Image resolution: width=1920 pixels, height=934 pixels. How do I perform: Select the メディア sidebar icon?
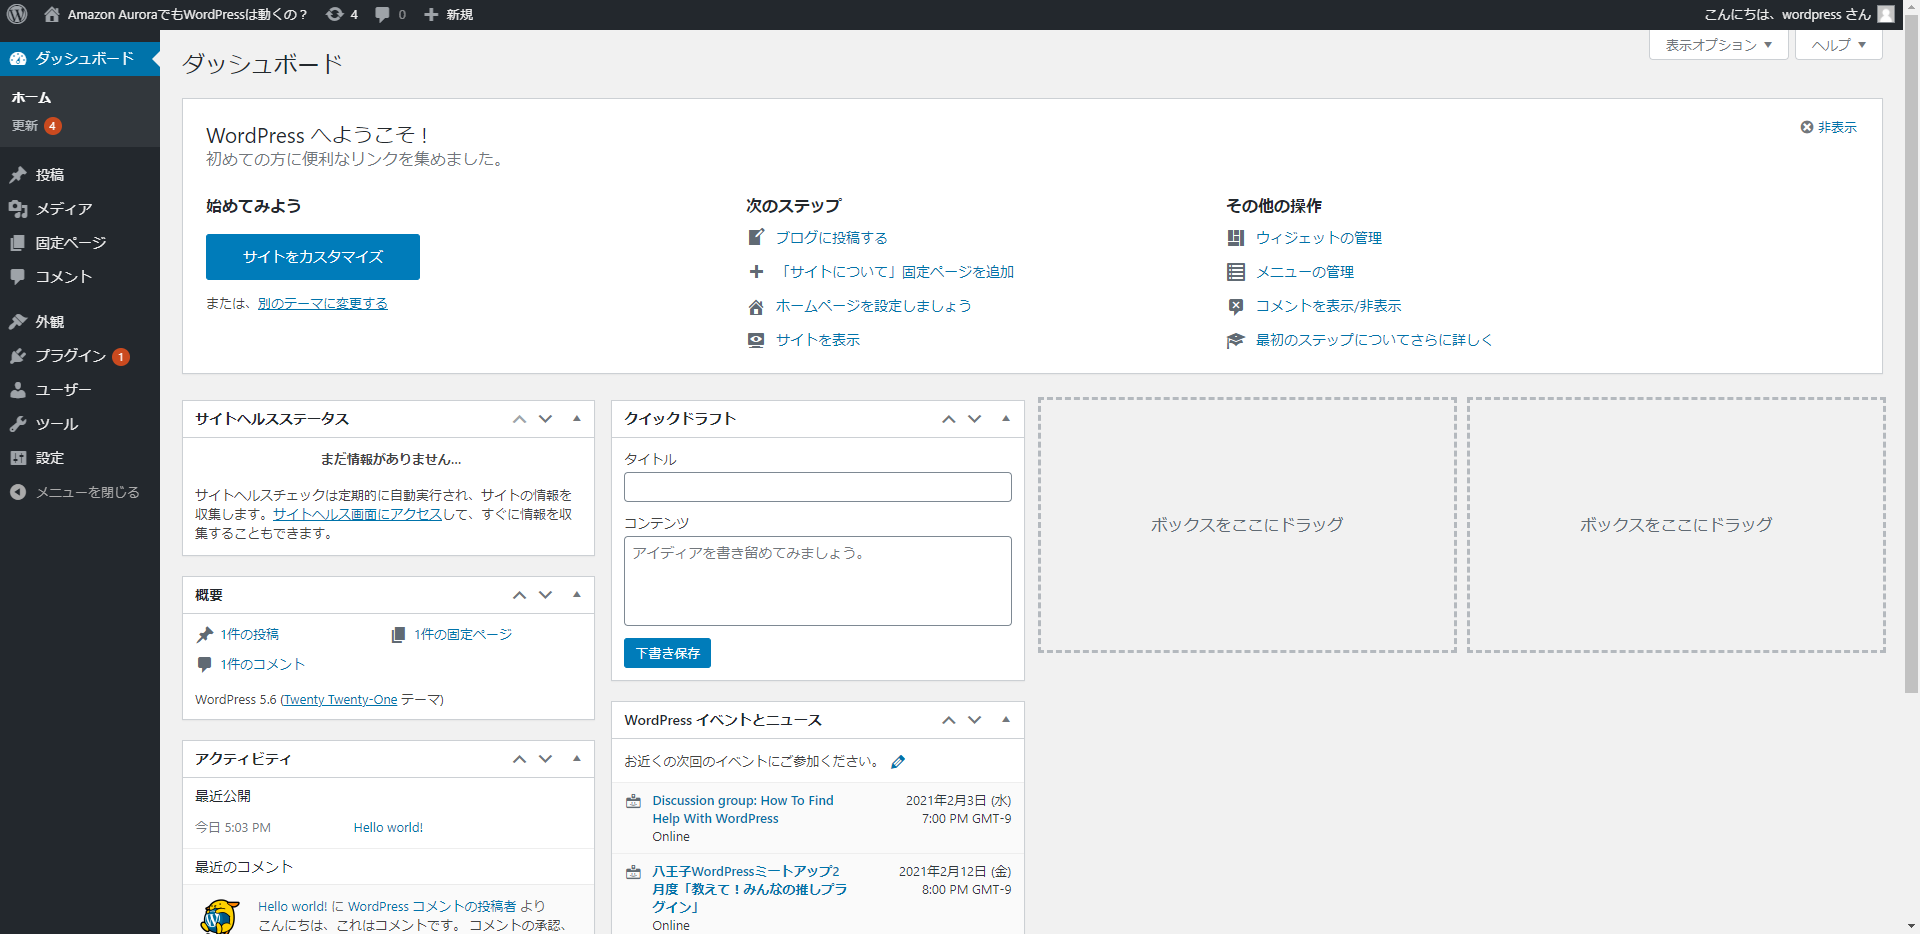click(18, 209)
